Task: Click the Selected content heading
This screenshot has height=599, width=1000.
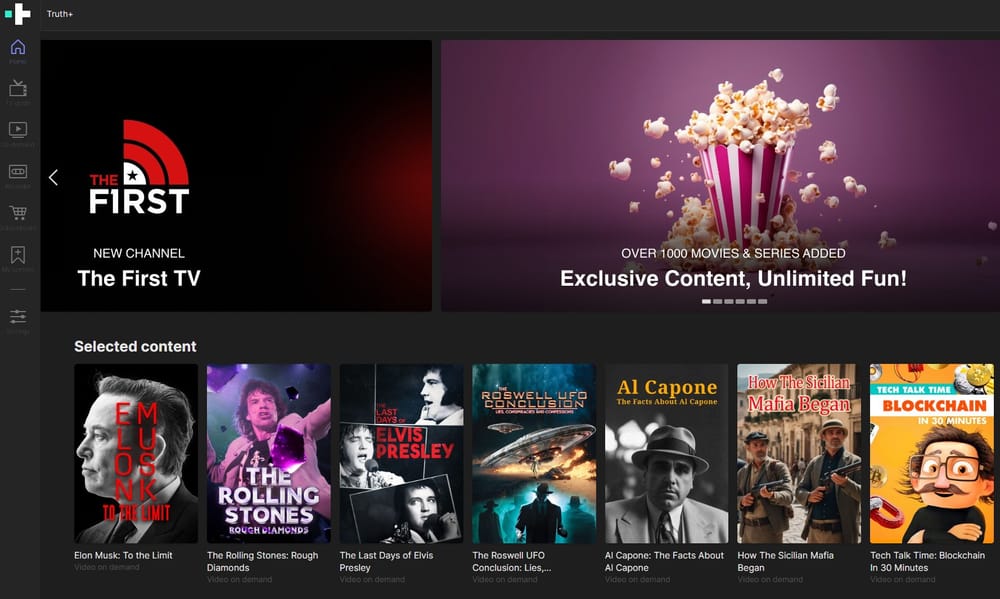Action: [135, 346]
